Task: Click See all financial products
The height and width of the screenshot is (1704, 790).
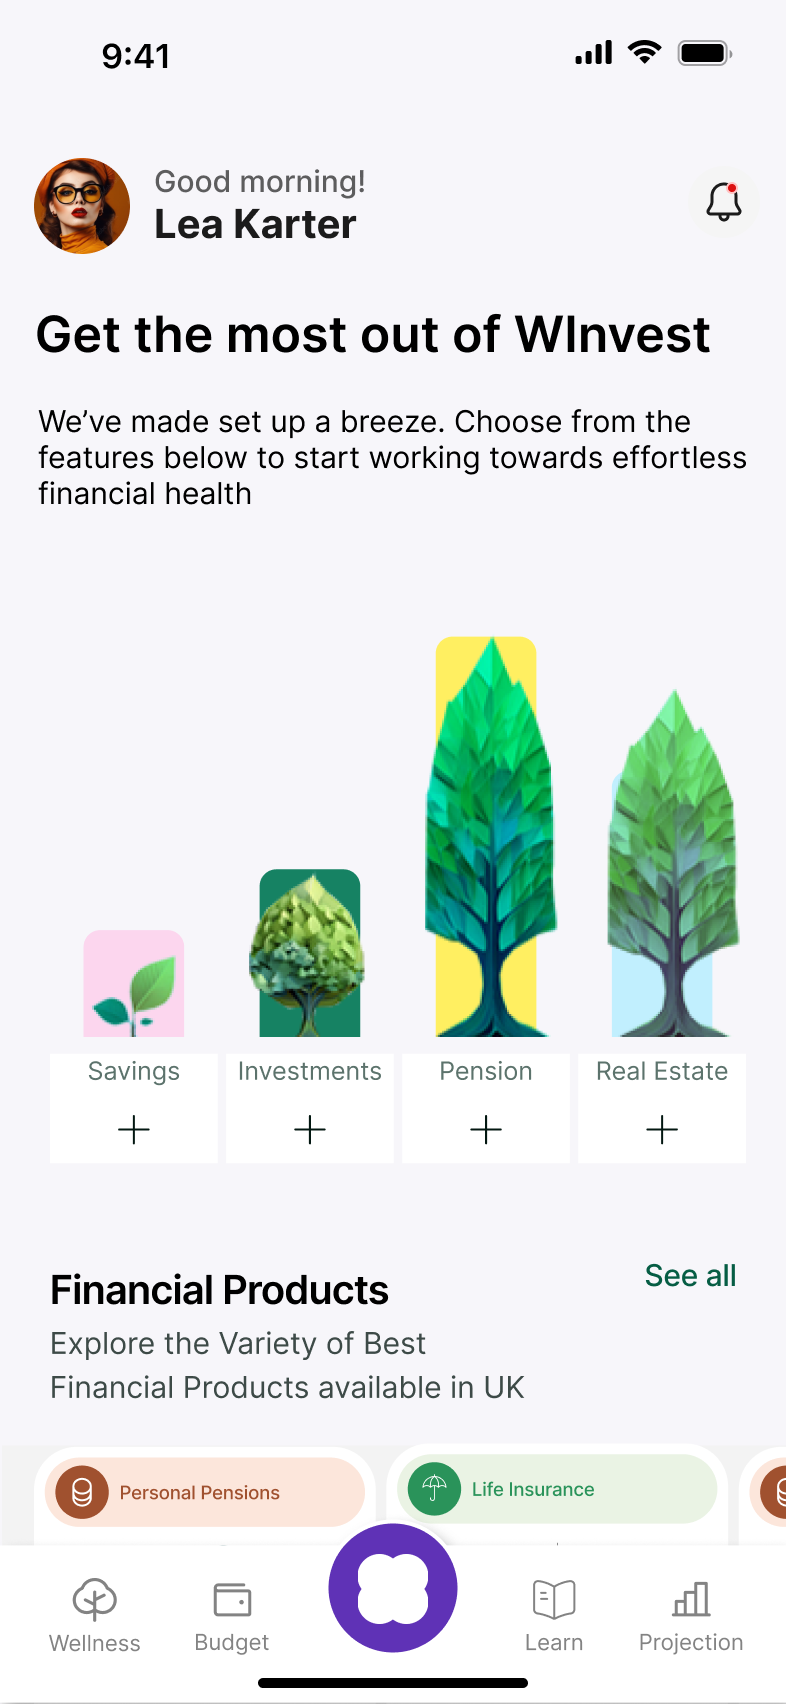Action: [x=690, y=1276]
